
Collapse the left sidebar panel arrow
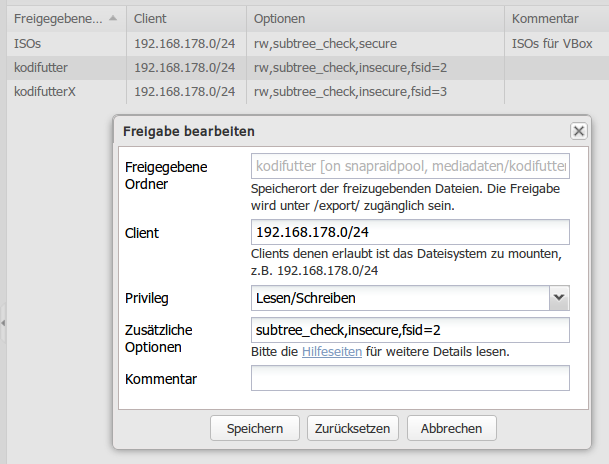pyautogui.click(x=3, y=323)
